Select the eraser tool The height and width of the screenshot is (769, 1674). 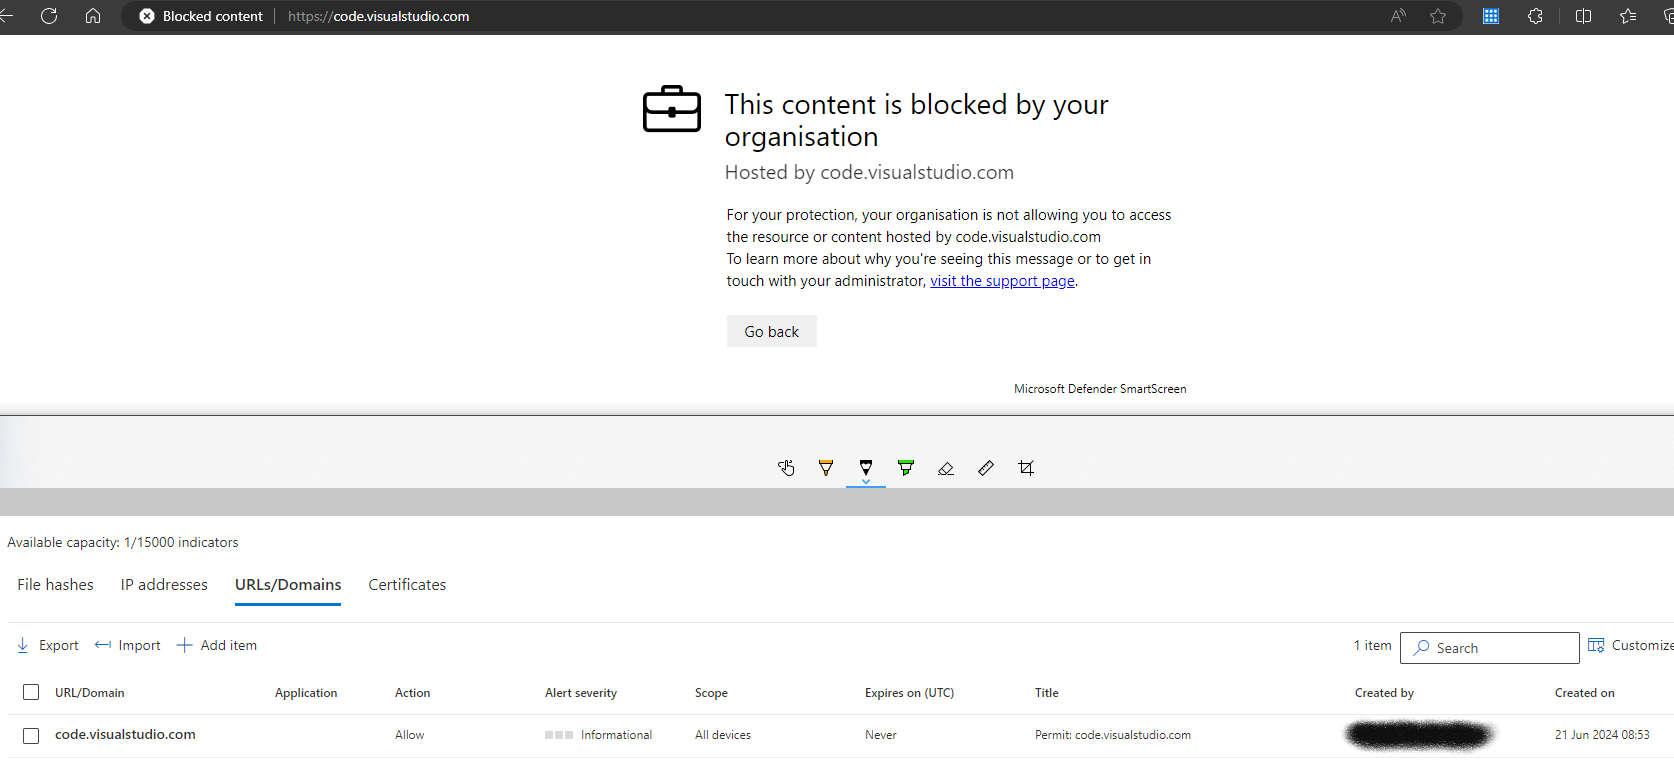[x=946, y=468]
